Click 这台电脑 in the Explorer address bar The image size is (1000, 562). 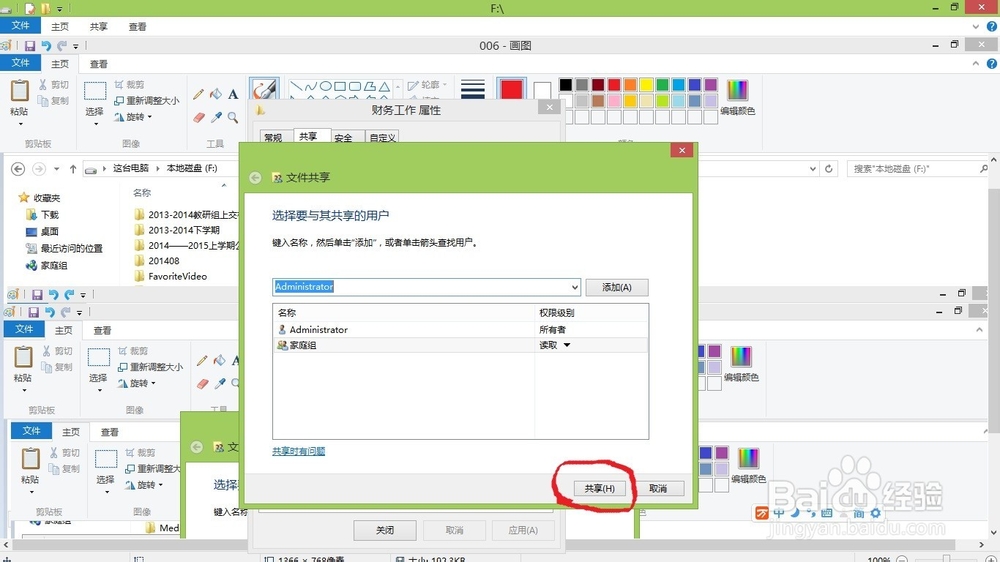tap(131, 168)
